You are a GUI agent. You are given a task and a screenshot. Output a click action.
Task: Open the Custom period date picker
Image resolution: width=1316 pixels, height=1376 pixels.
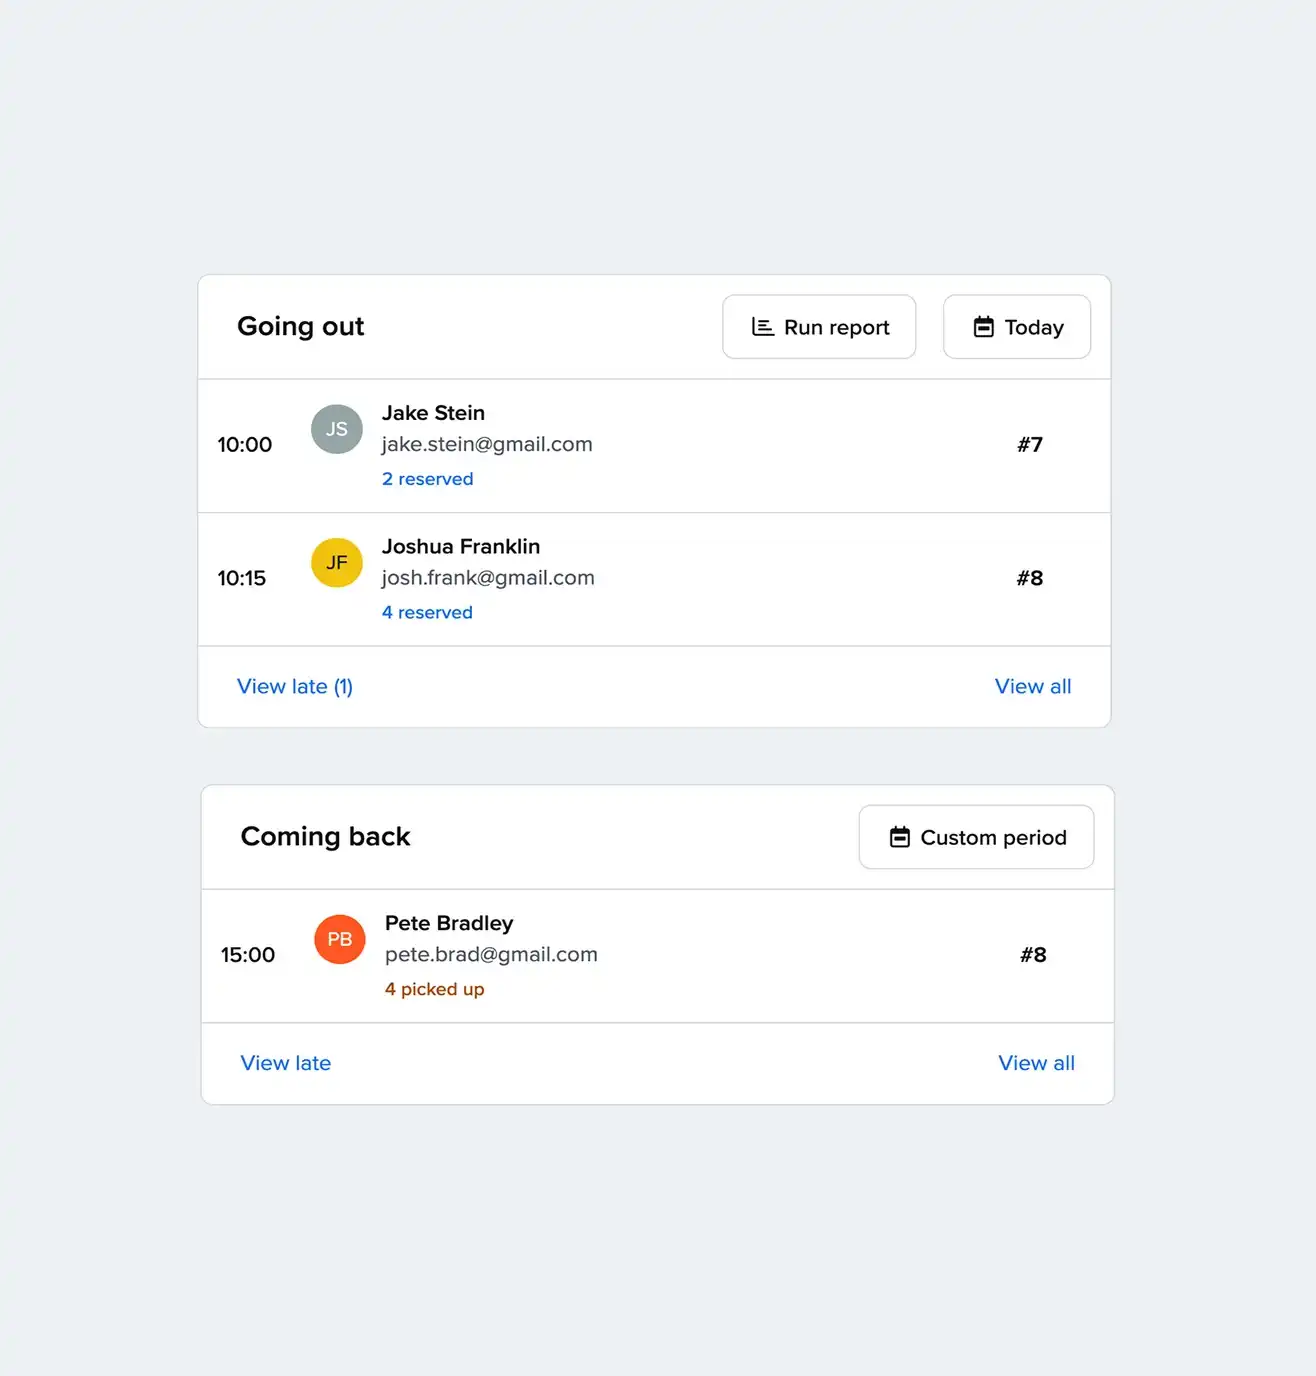[x=976, y=837]
